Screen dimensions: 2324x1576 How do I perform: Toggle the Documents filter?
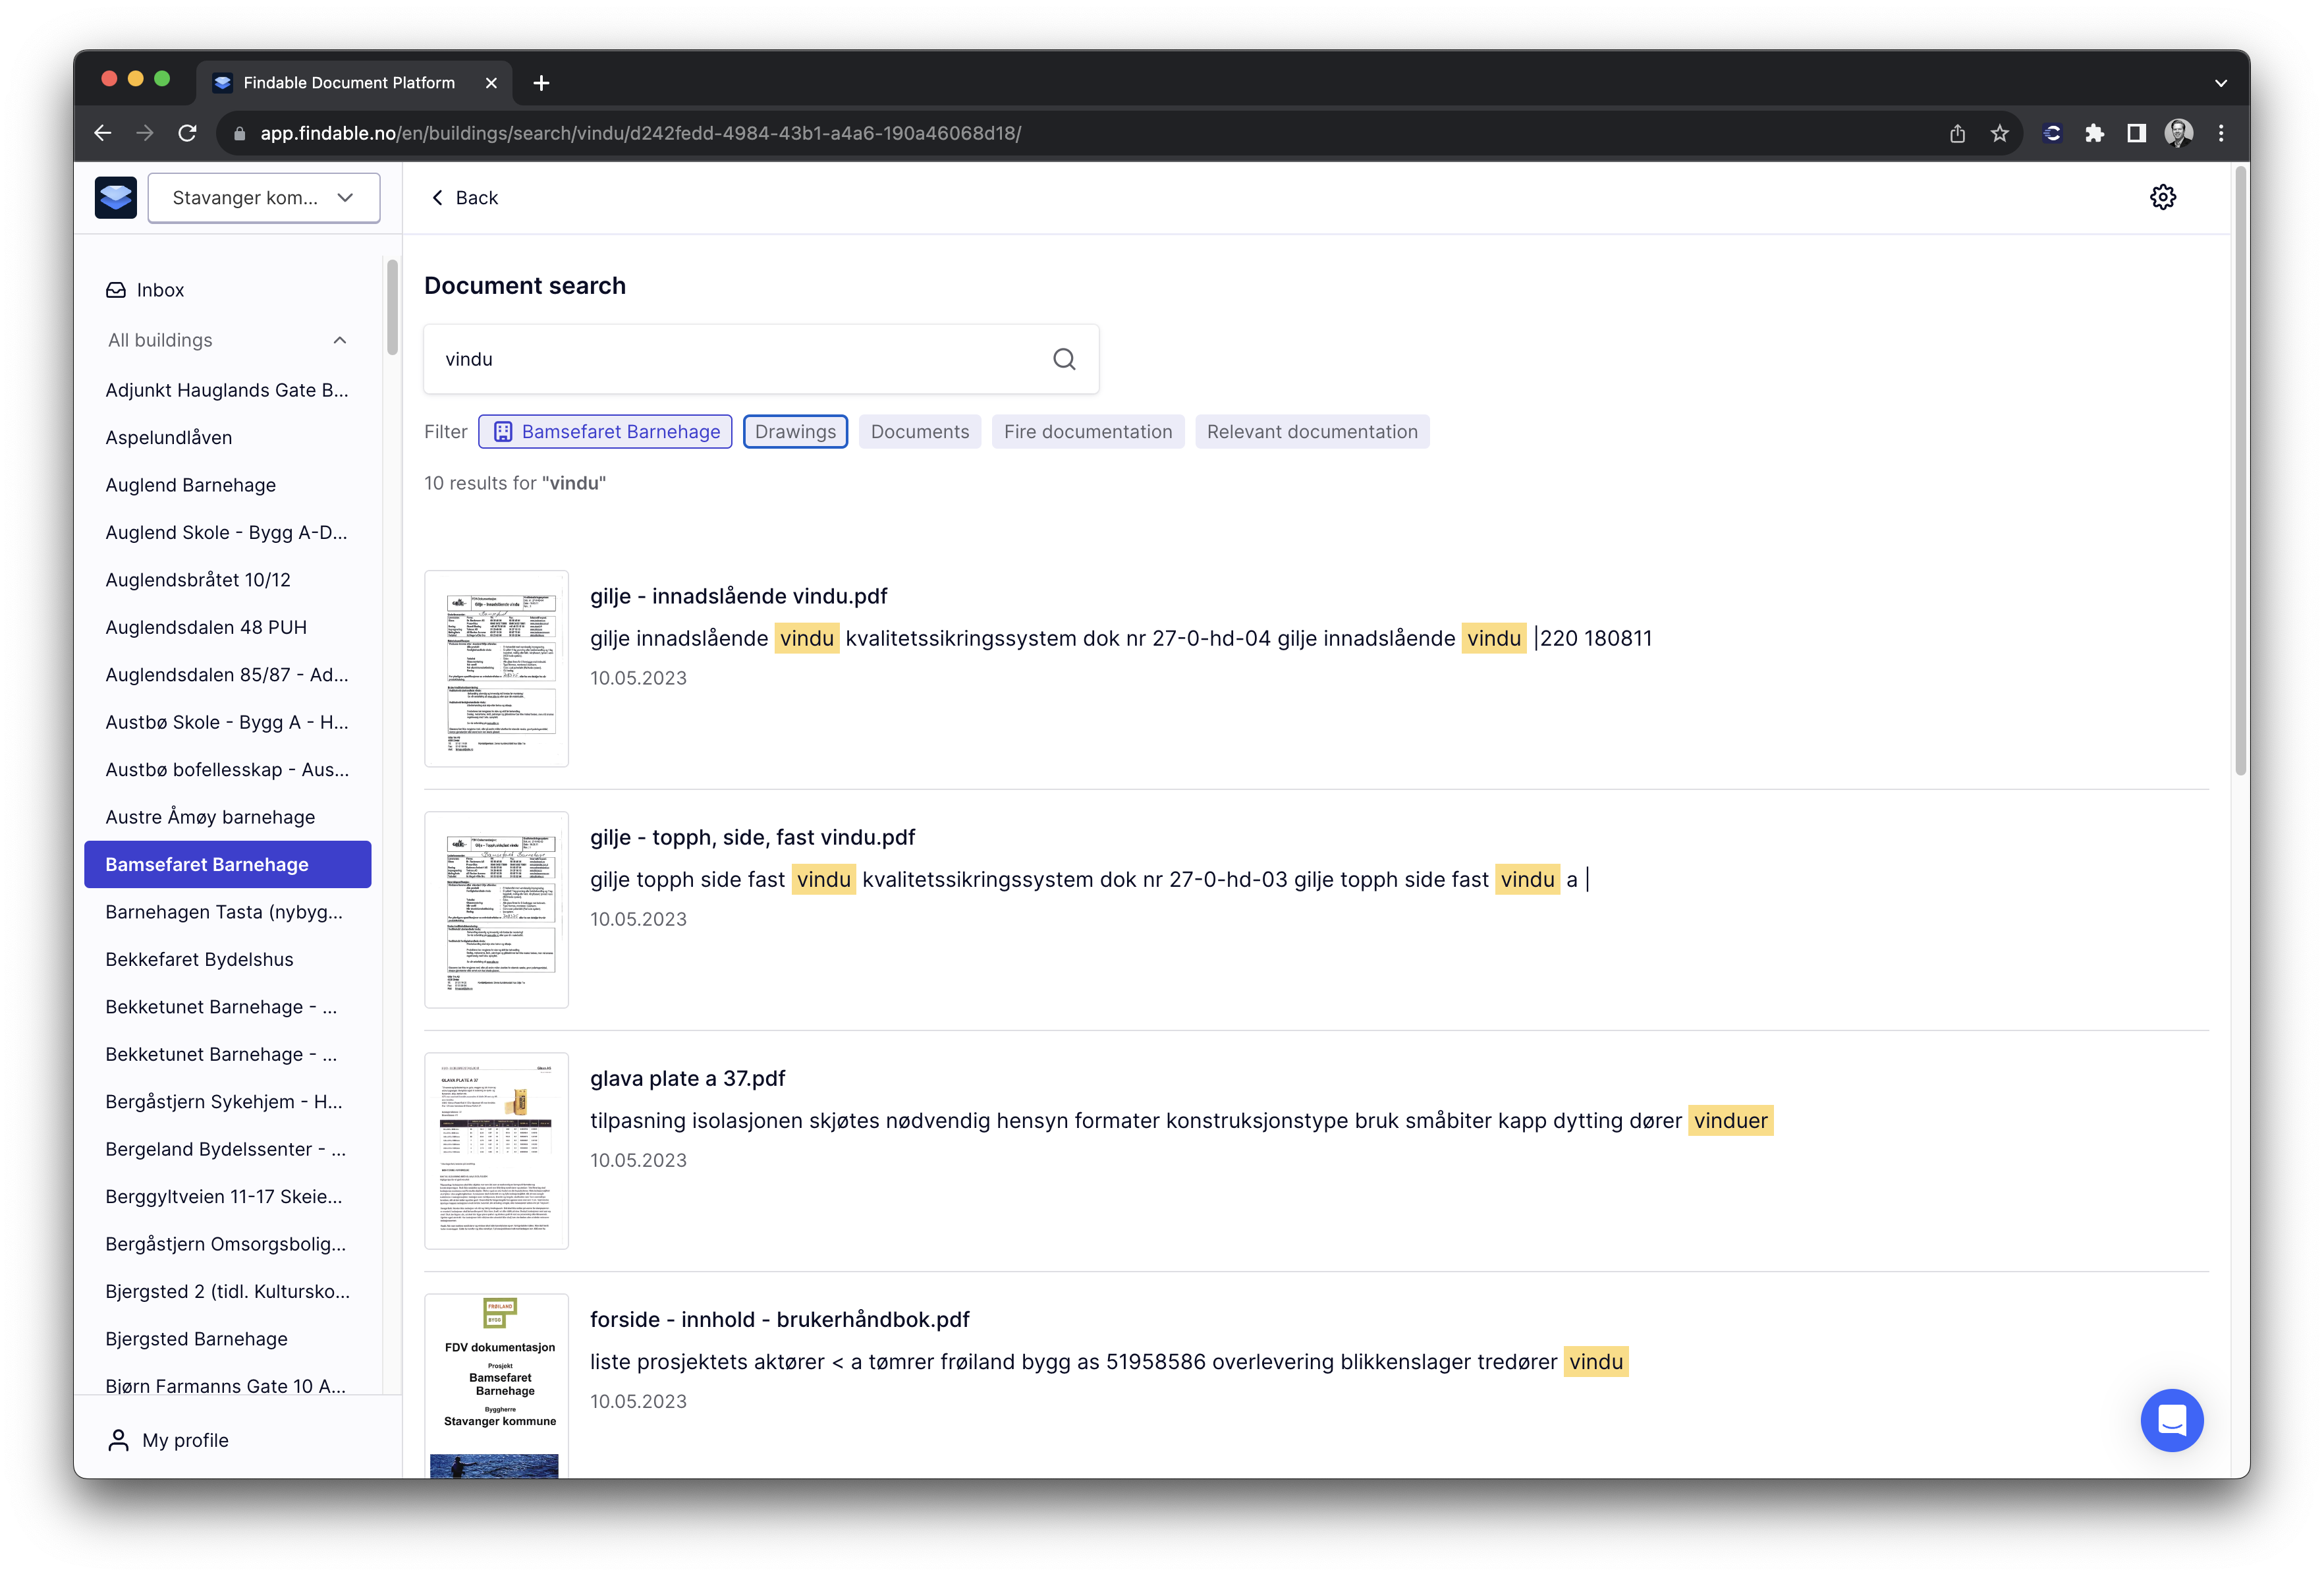click(919, 432)
